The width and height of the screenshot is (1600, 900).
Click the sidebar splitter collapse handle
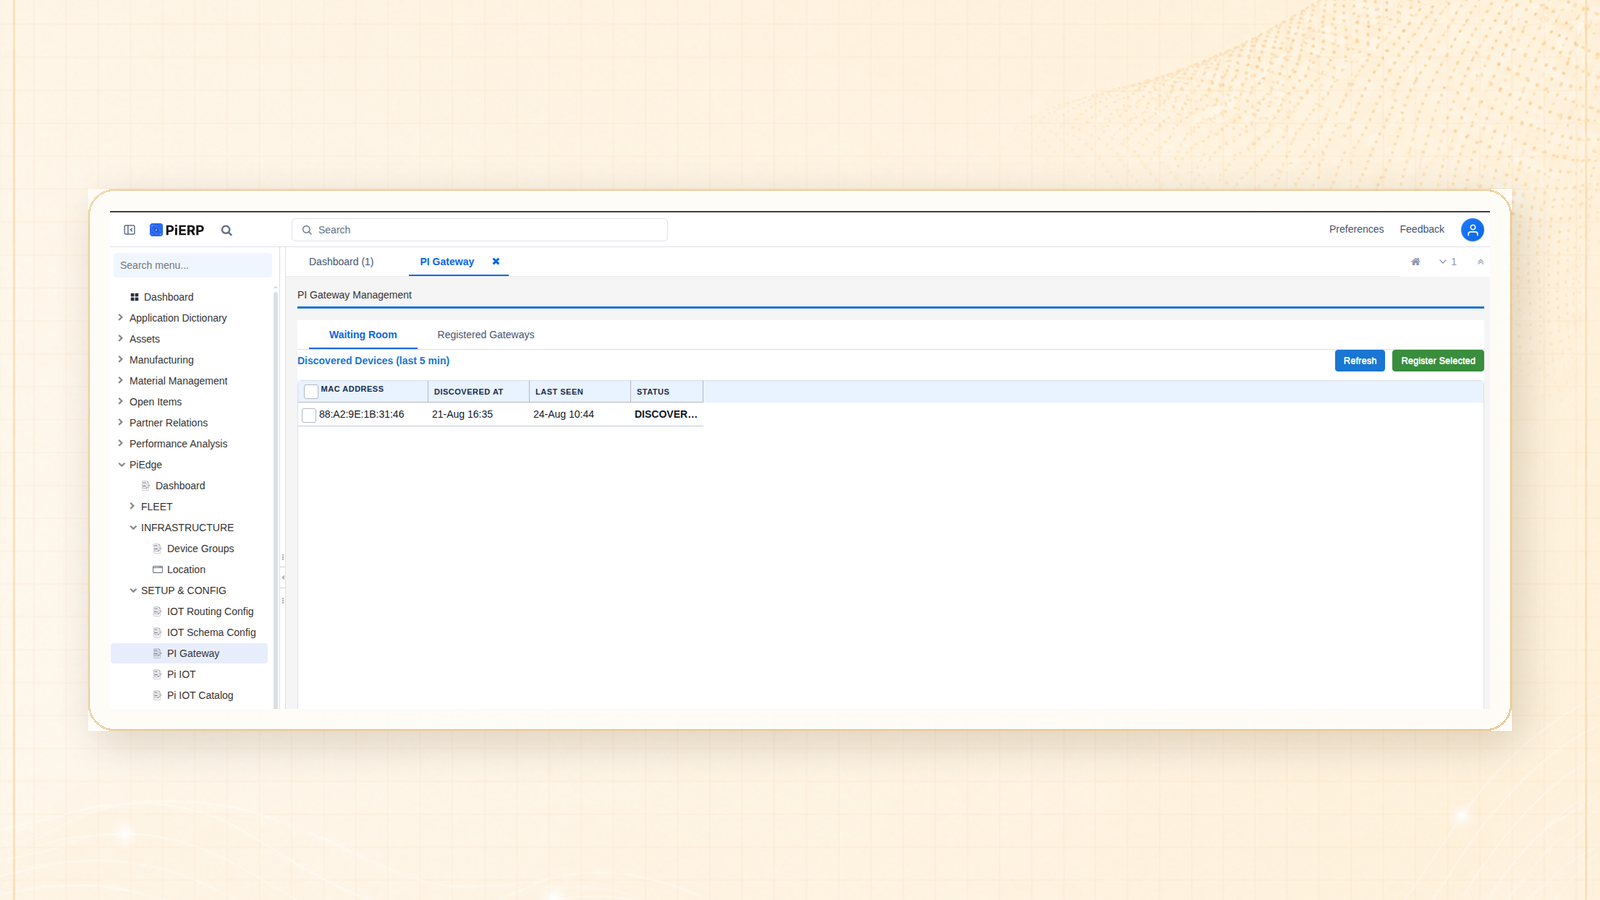click(283, 578)
